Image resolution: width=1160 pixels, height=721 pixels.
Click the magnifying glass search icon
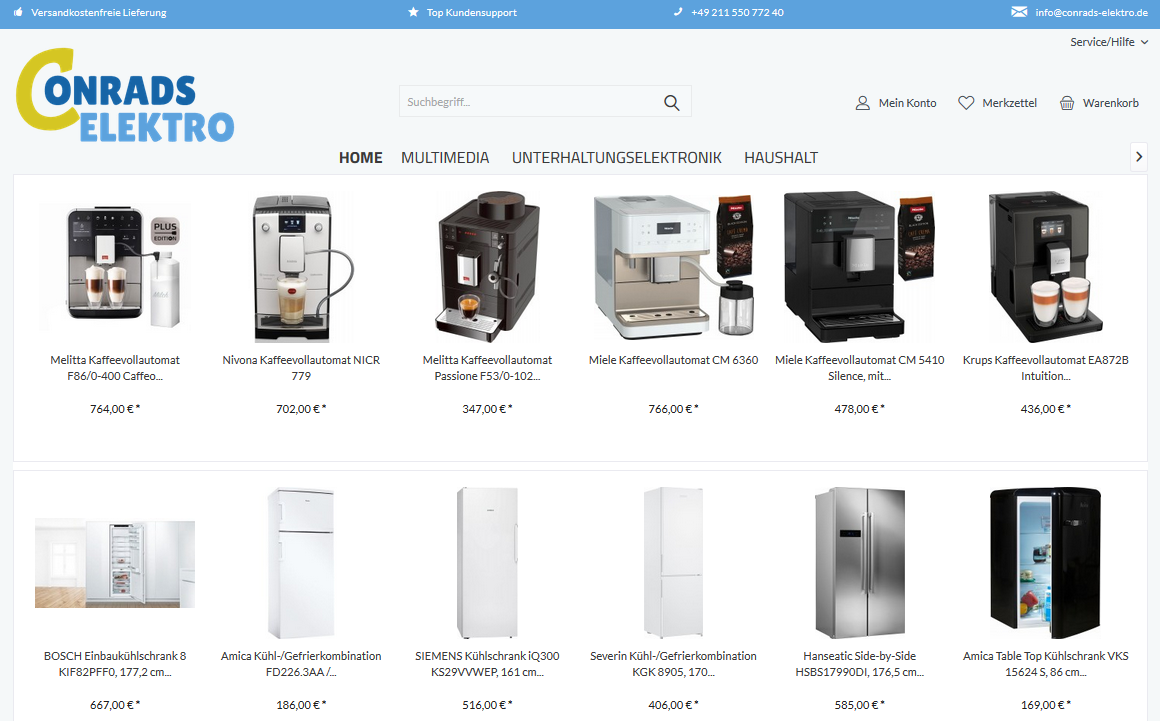671,102
